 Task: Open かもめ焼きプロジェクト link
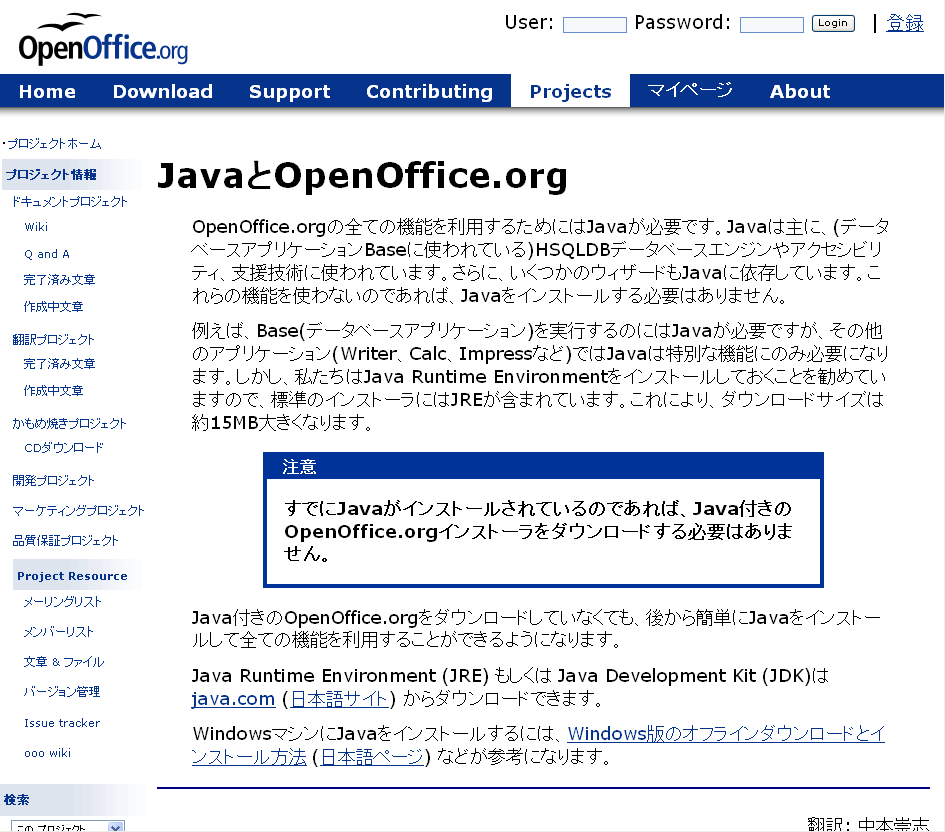[69, 424]
